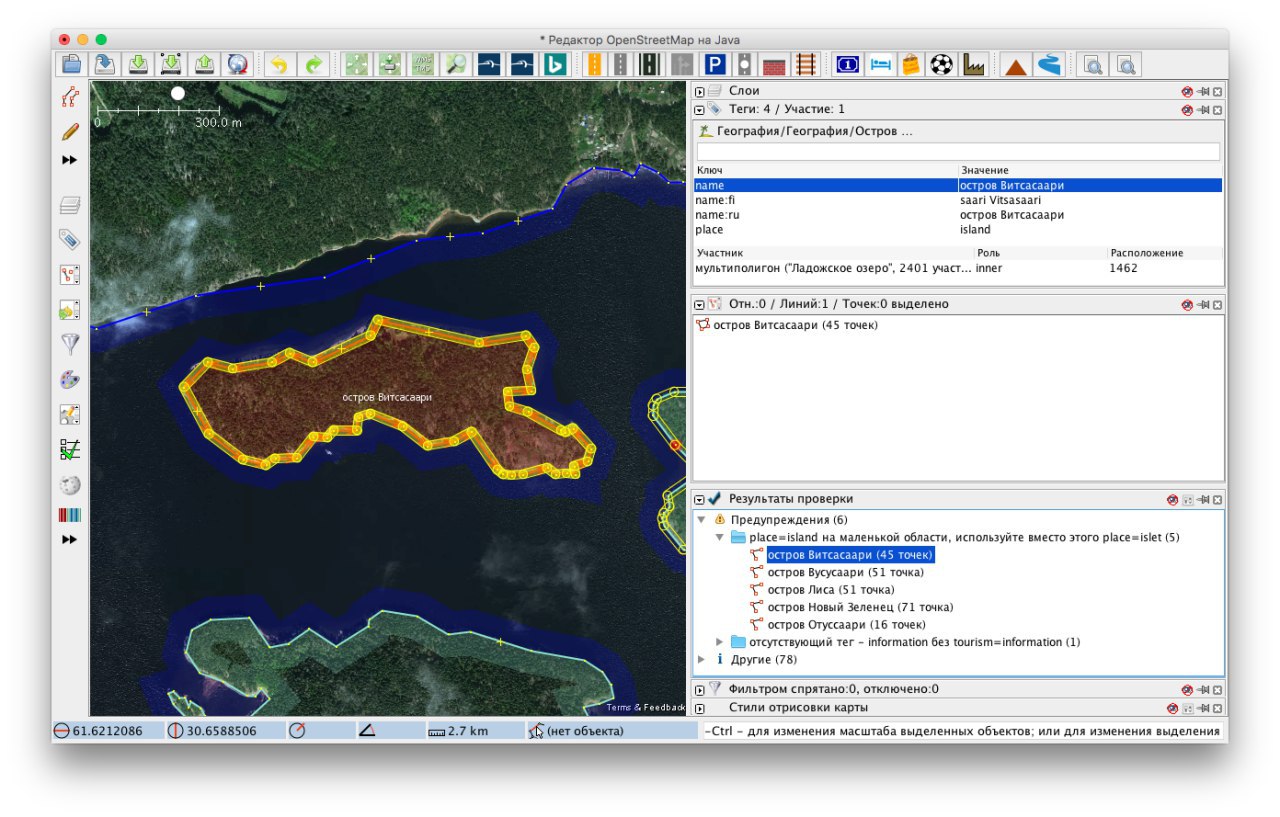Select the soccer ball sport preset
1280x817 pixels.
tap(942, 64)
